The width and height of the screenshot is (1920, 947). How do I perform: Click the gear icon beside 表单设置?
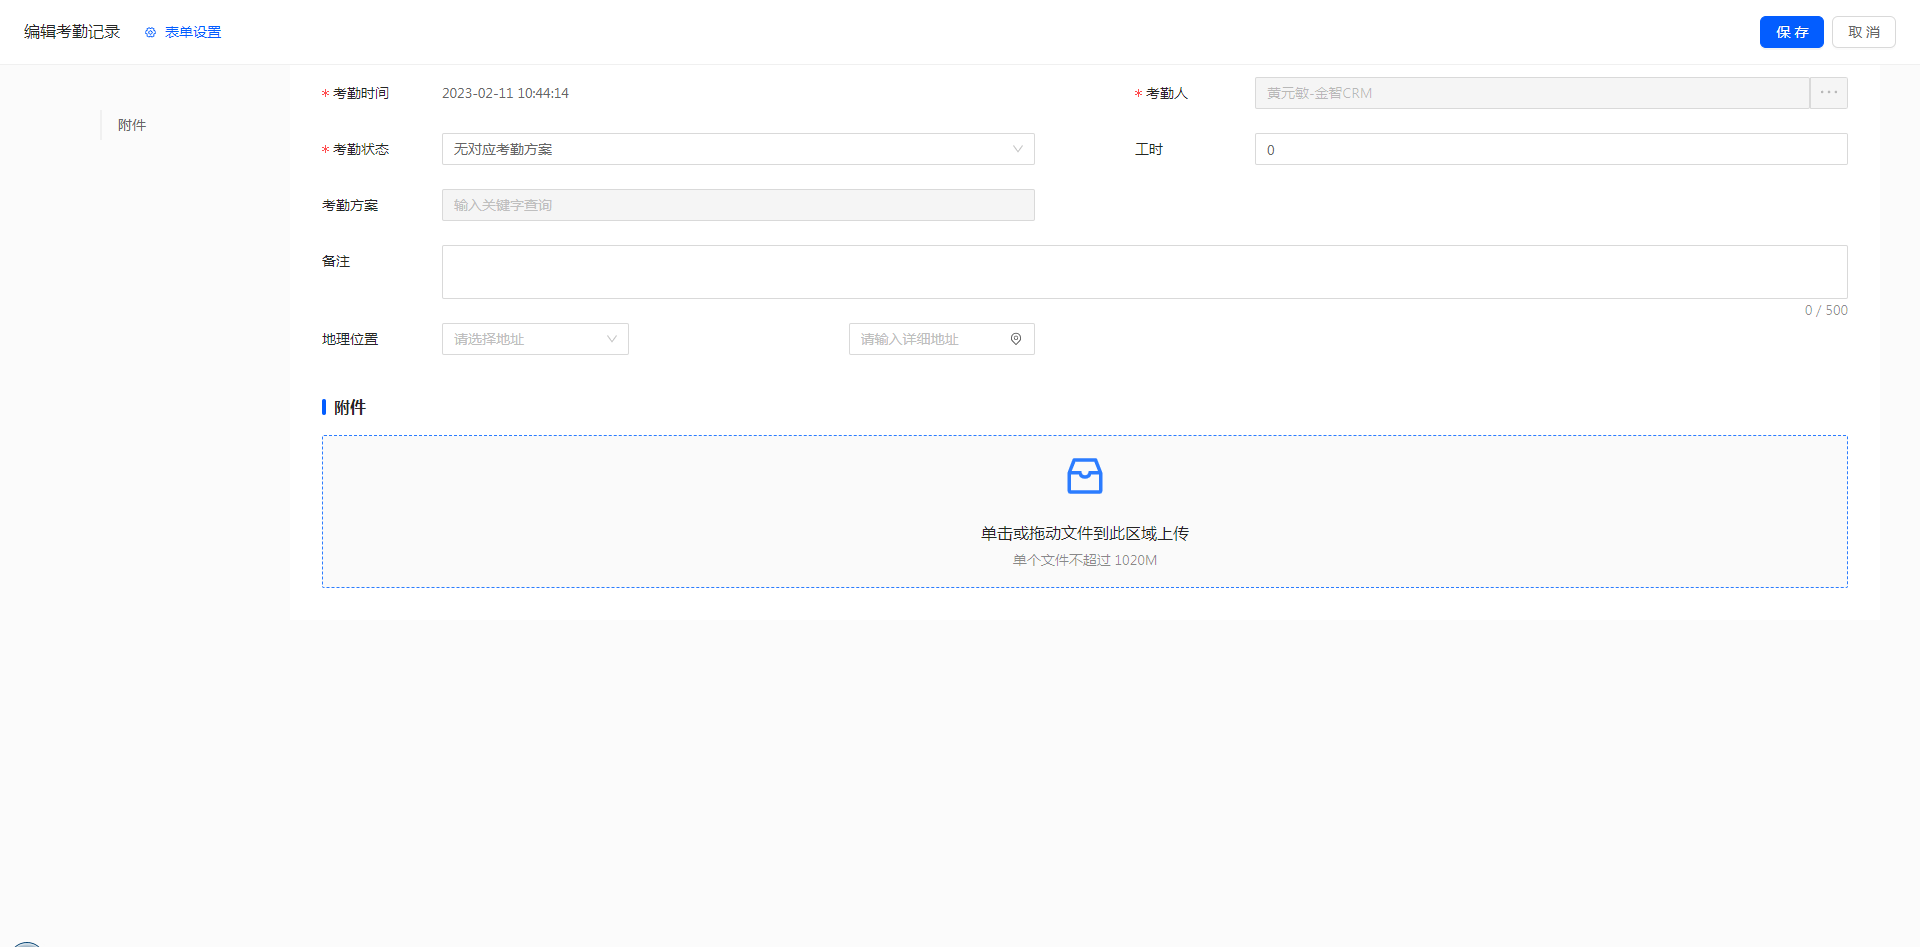coord(151,32)
